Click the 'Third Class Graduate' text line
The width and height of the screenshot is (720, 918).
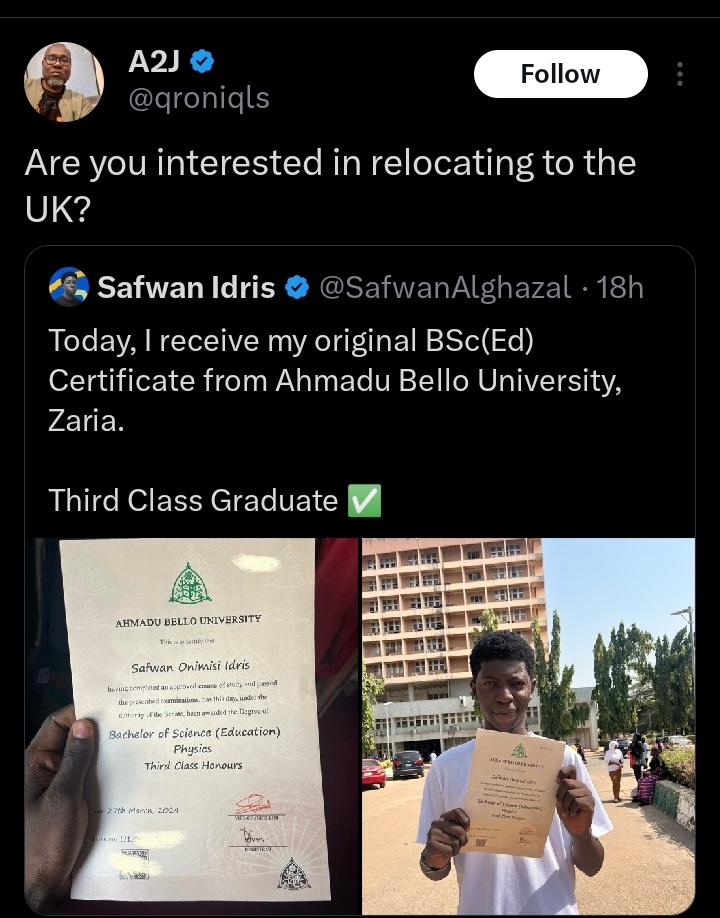[193, 500]
